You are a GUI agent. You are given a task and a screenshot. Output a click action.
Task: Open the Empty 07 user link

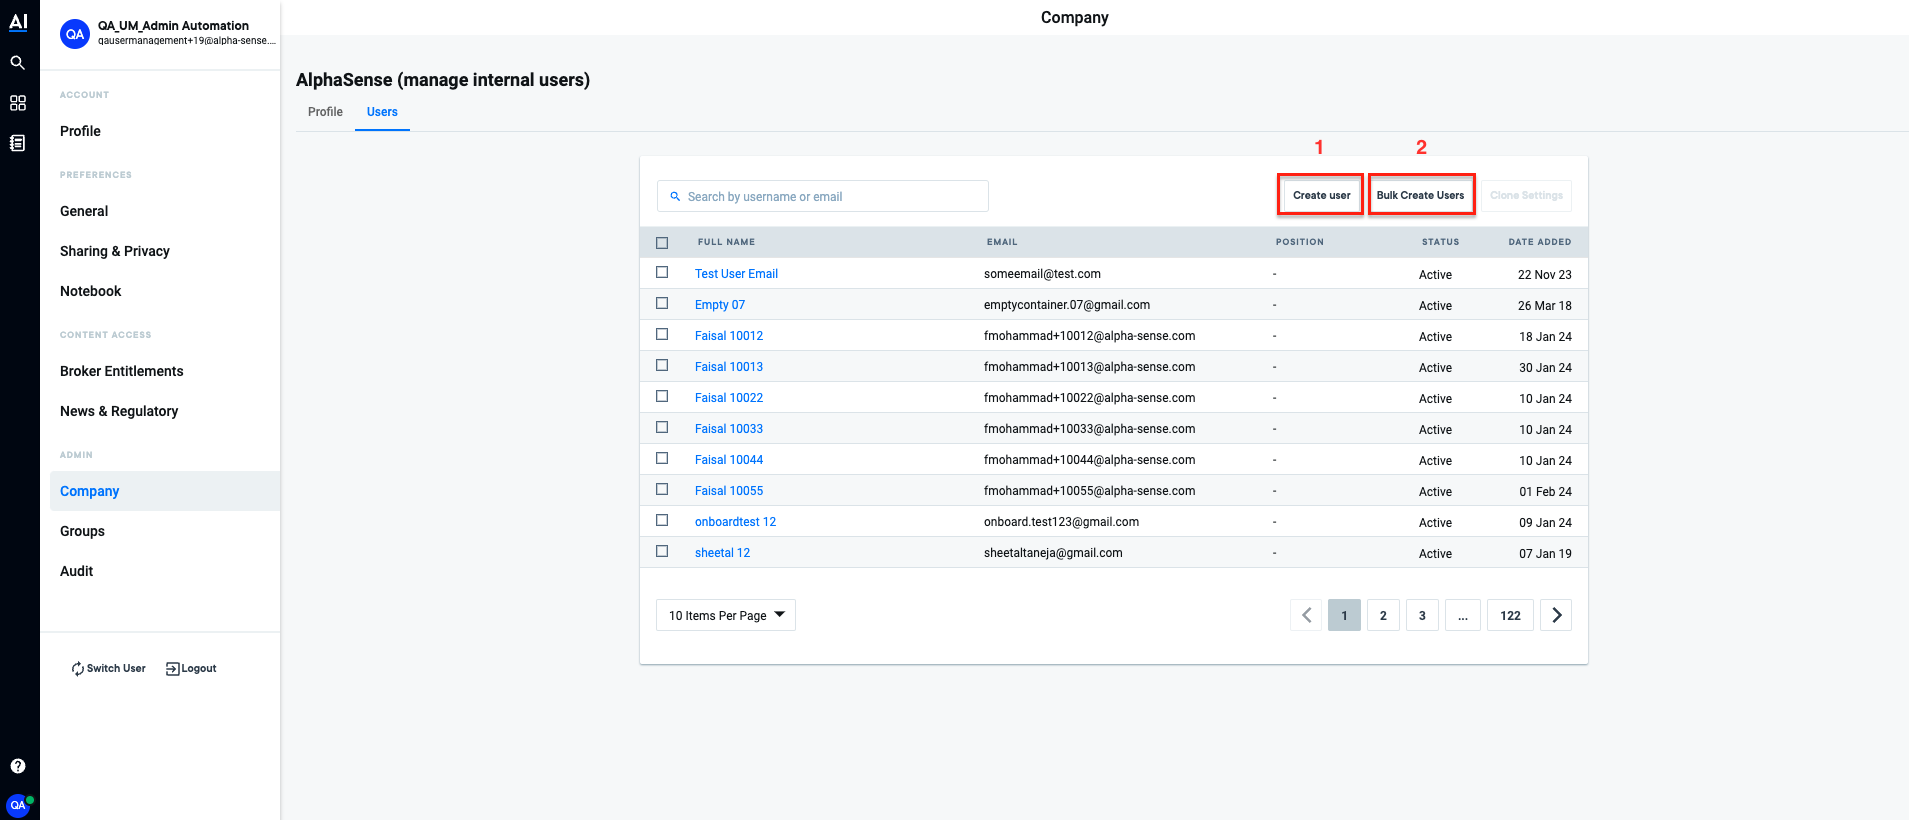[720, 305]
